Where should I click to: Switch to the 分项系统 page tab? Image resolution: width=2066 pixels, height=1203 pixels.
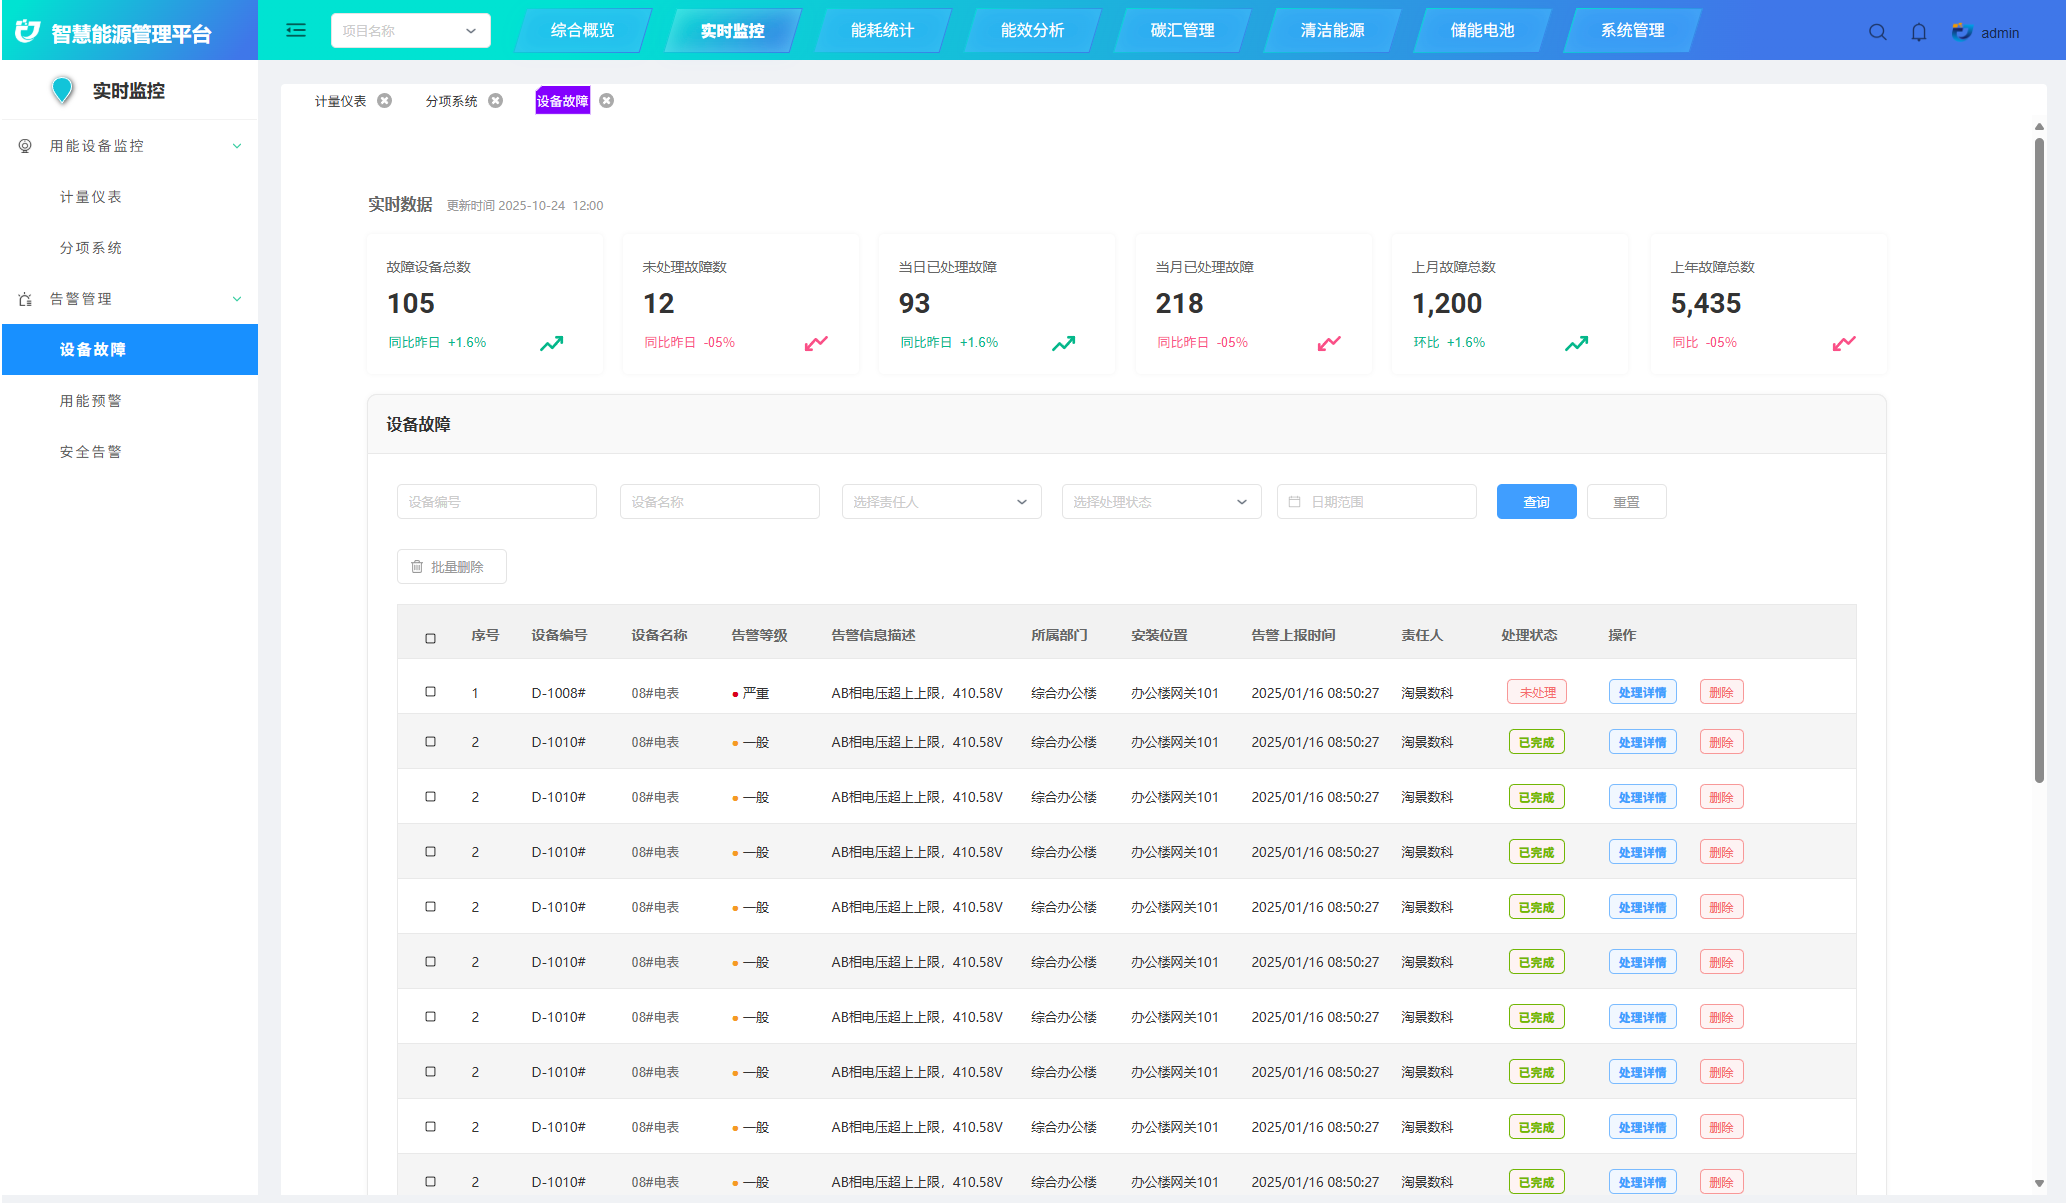(452, 101)
